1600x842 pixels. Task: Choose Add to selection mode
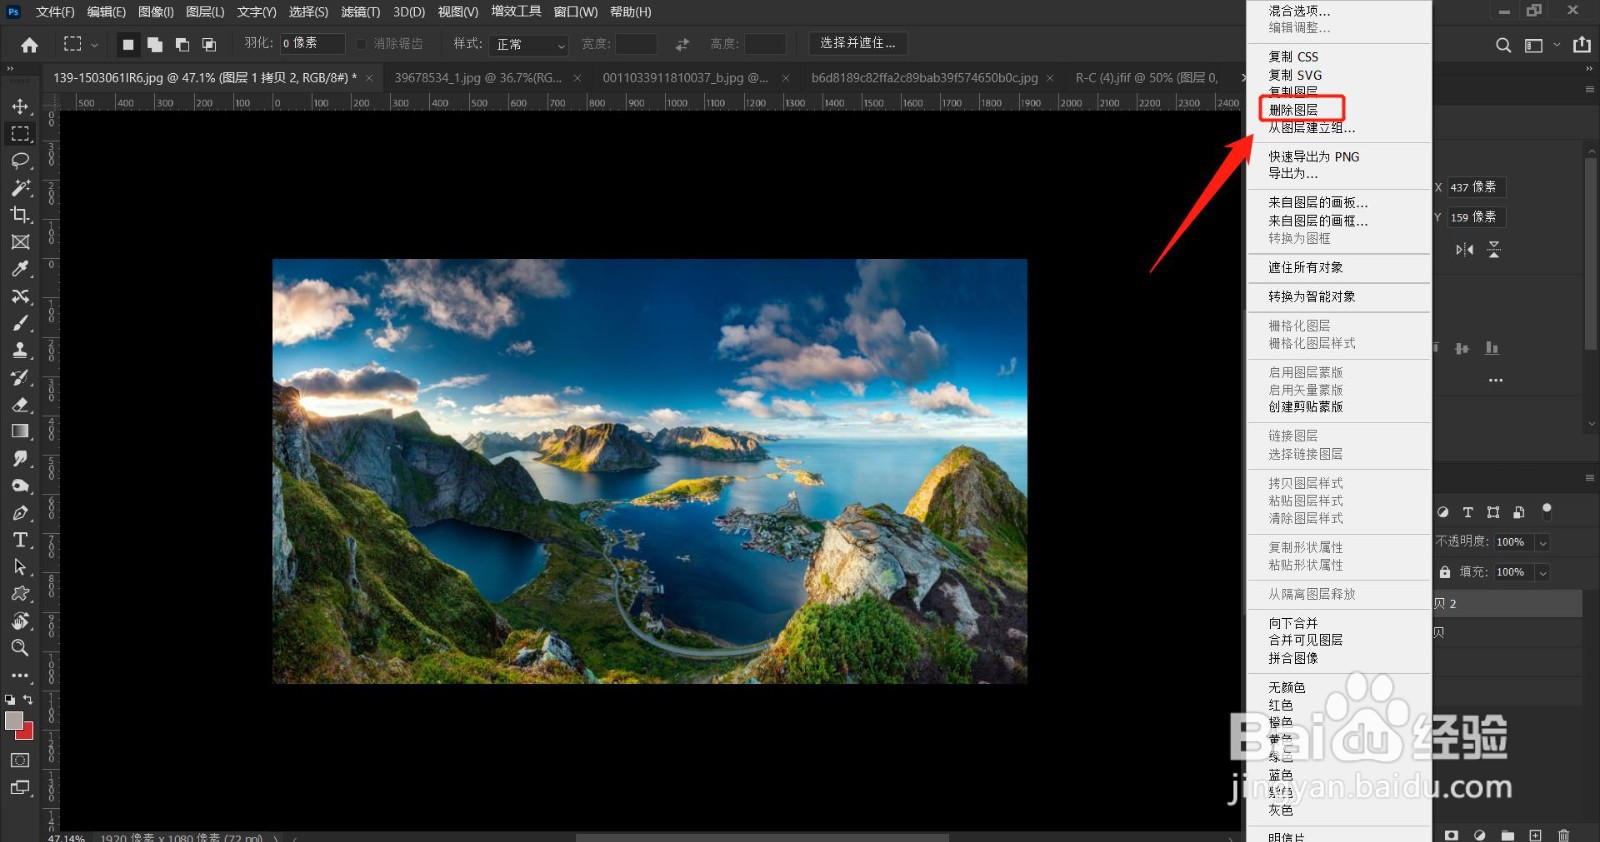155,44
